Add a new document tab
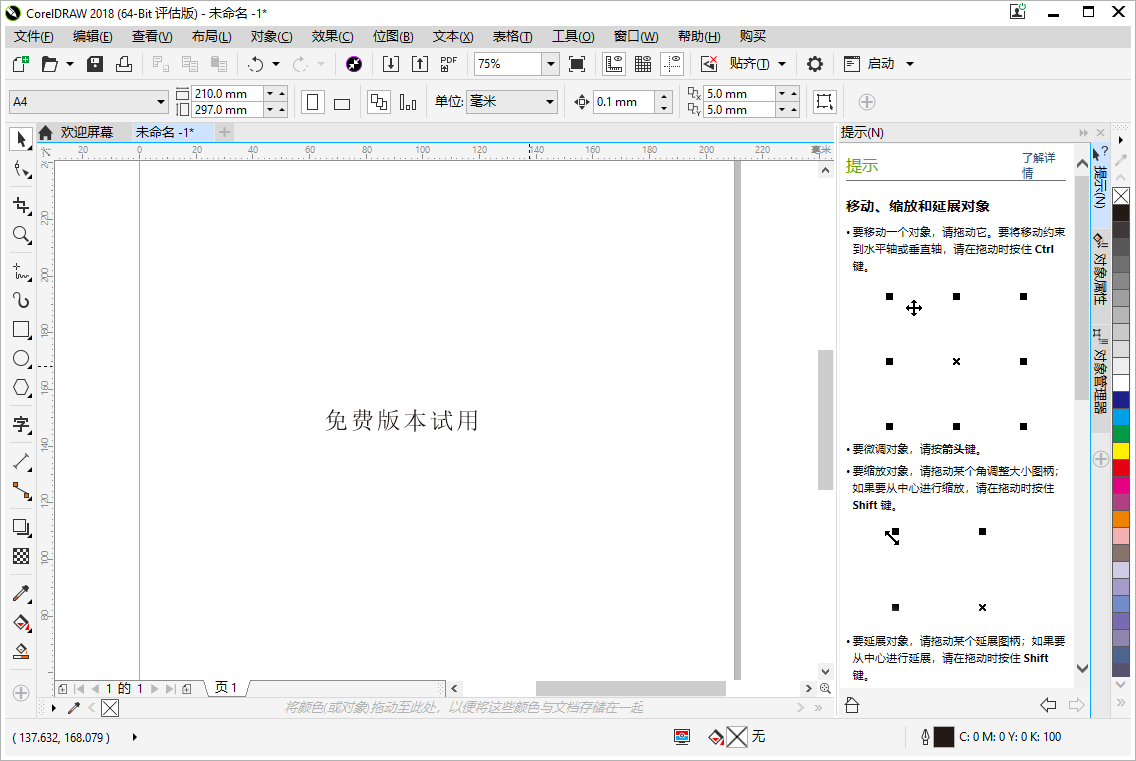Screen dimensions: 1136x761 [x=225, y=132]
